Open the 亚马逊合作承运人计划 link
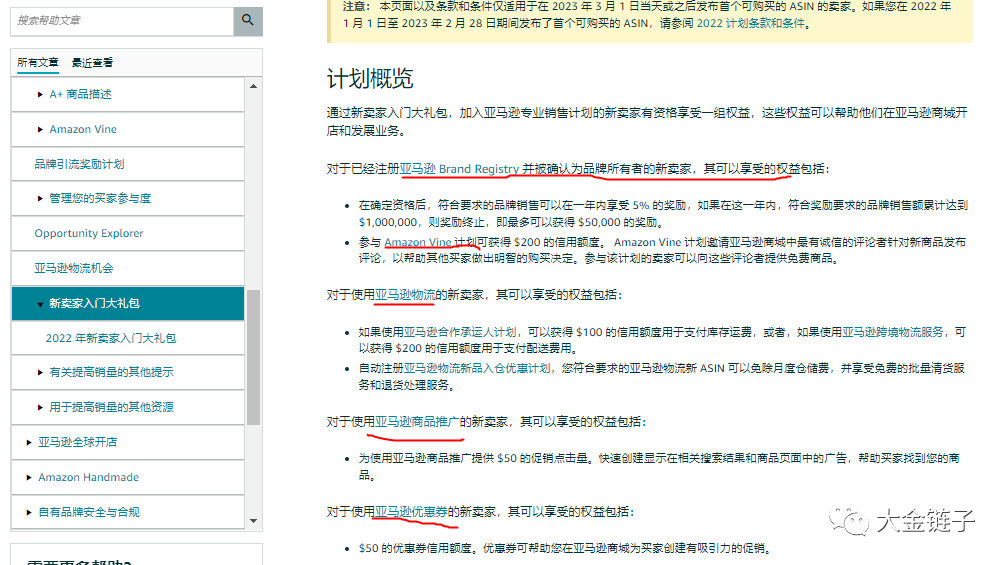The image size is (1008, 565). click(460, 332)
